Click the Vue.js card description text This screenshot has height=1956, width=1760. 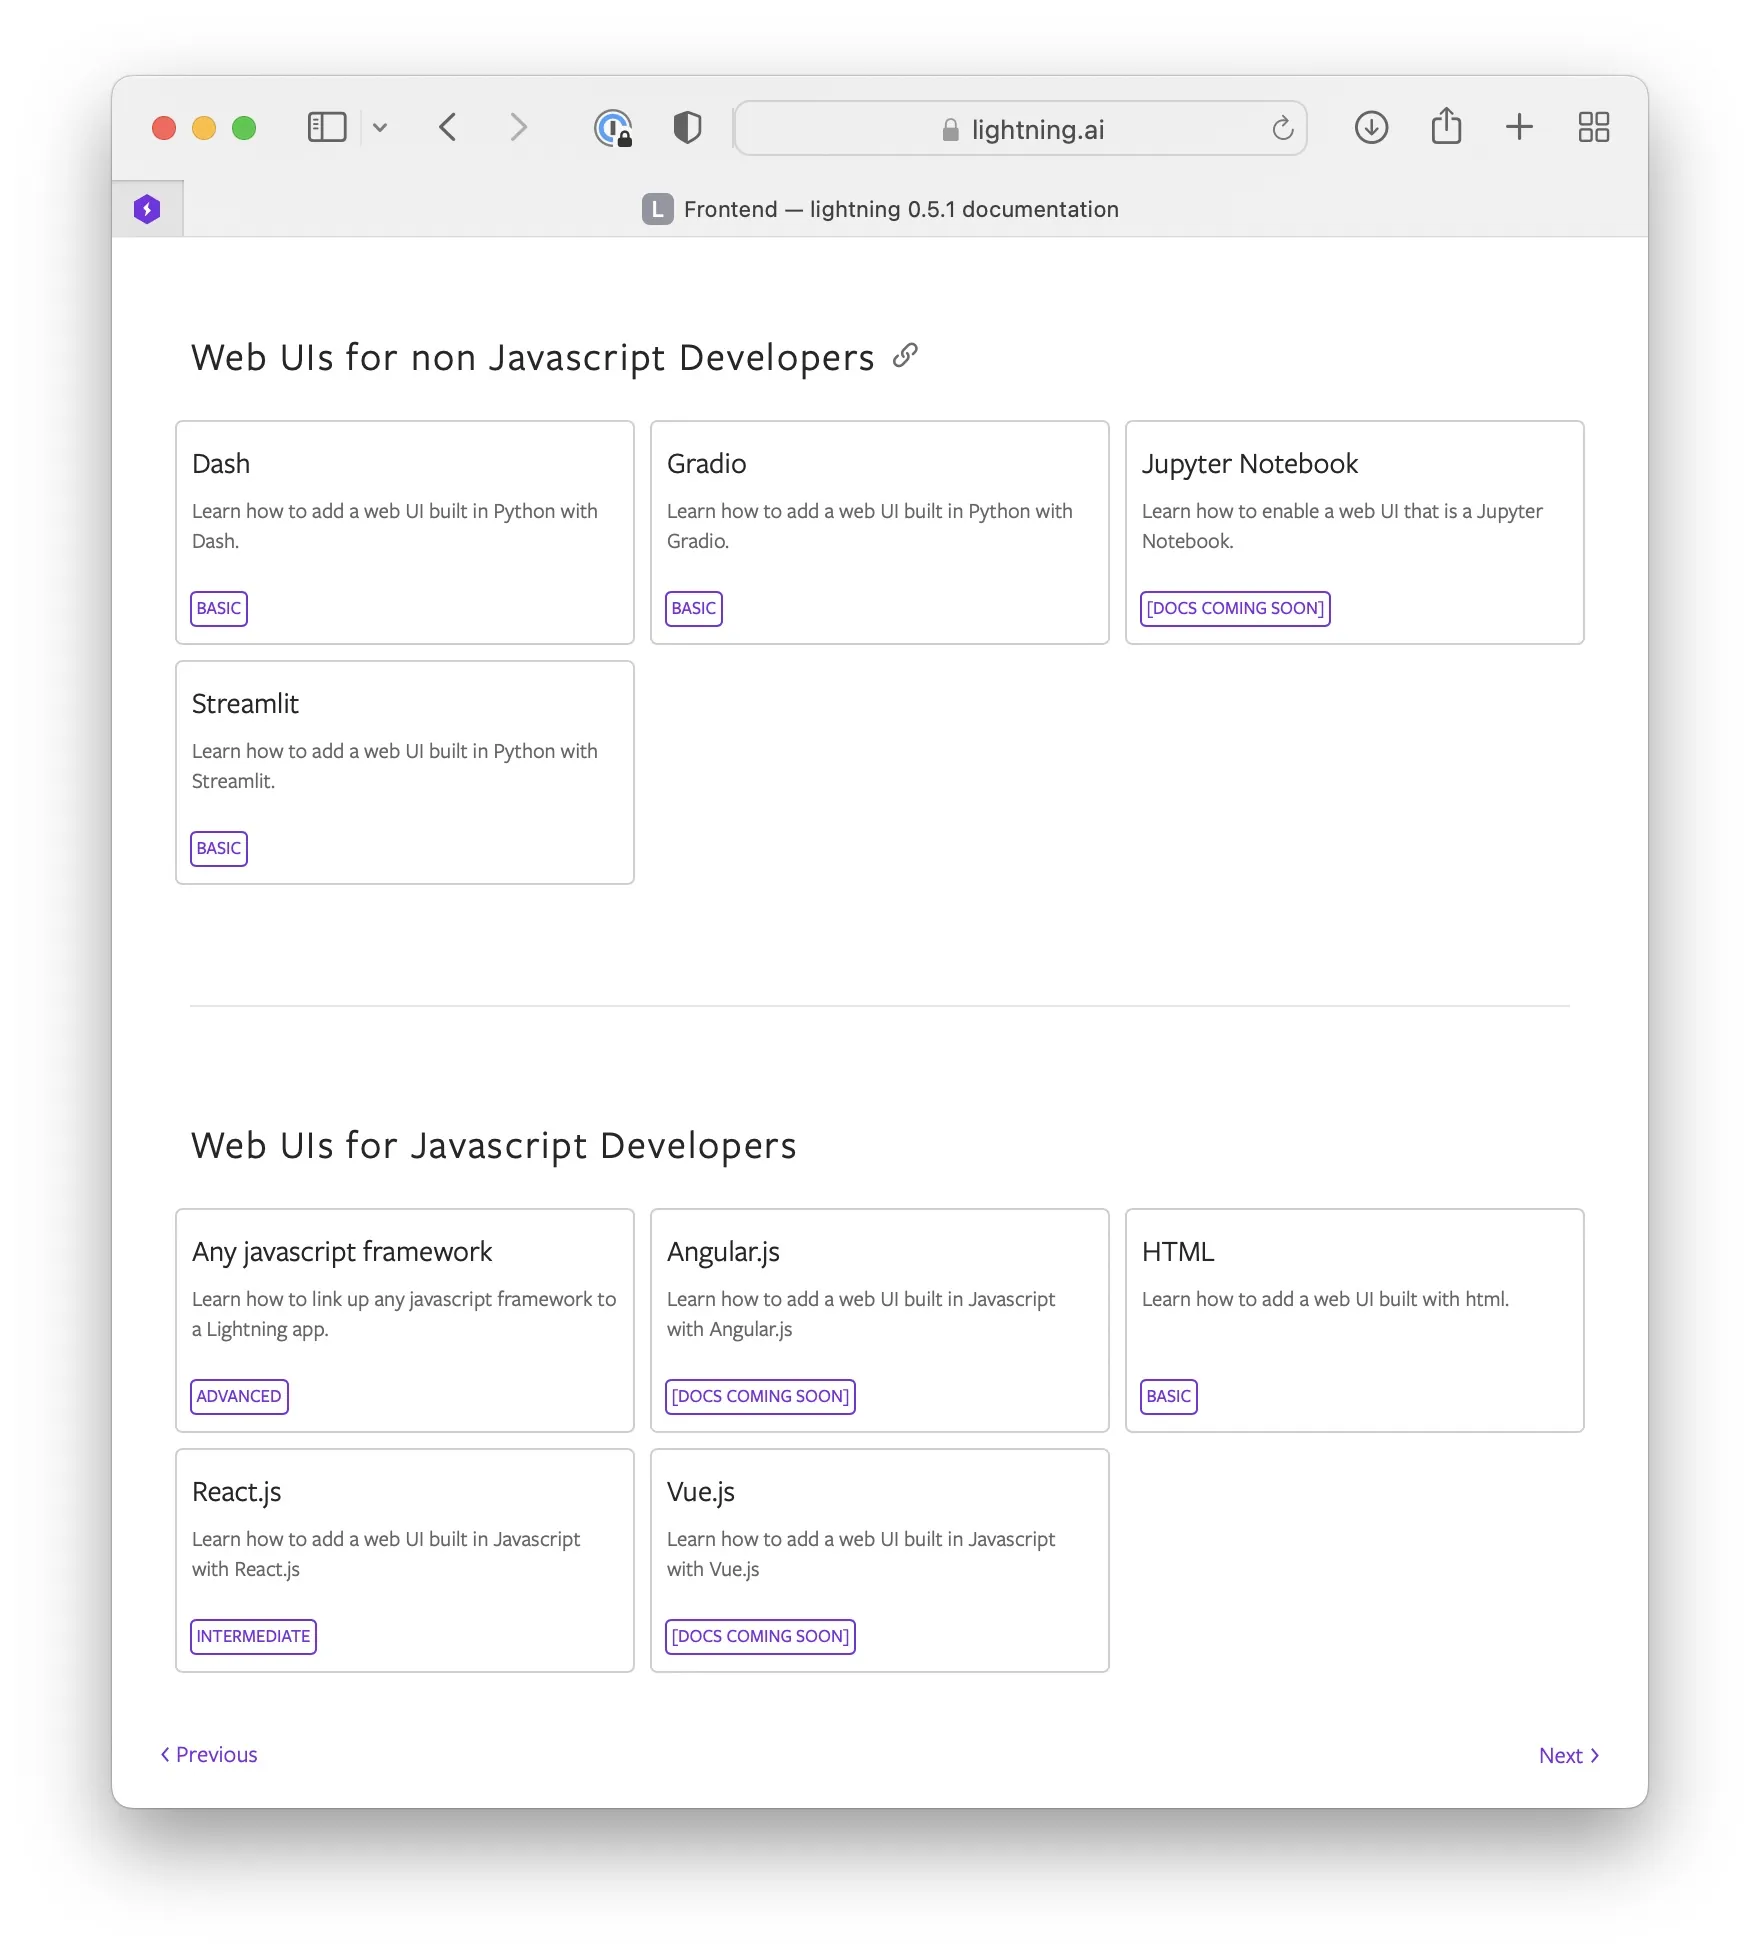tap(861, 1554)
